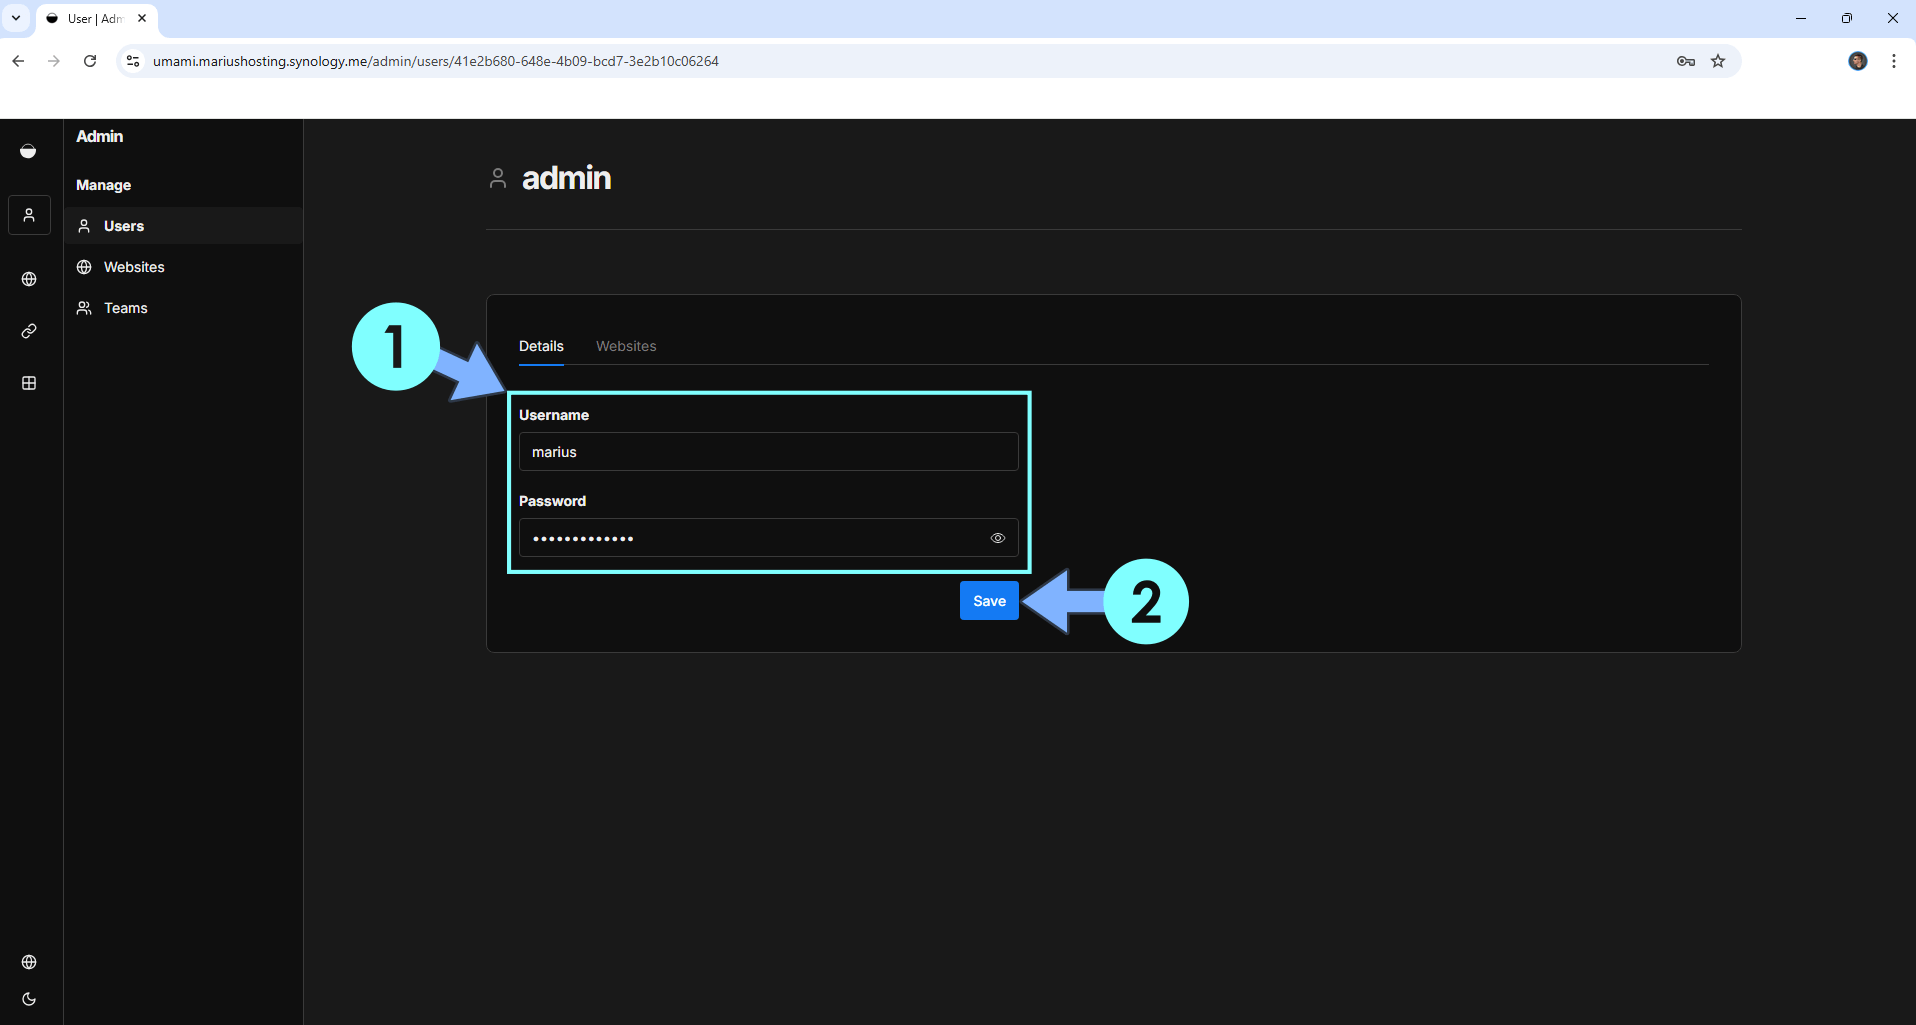The height and width of the screenshot is (1025, 1916).
Task: Click the Umami logo icon in sidebar
Action: click(x=28, y=151)
